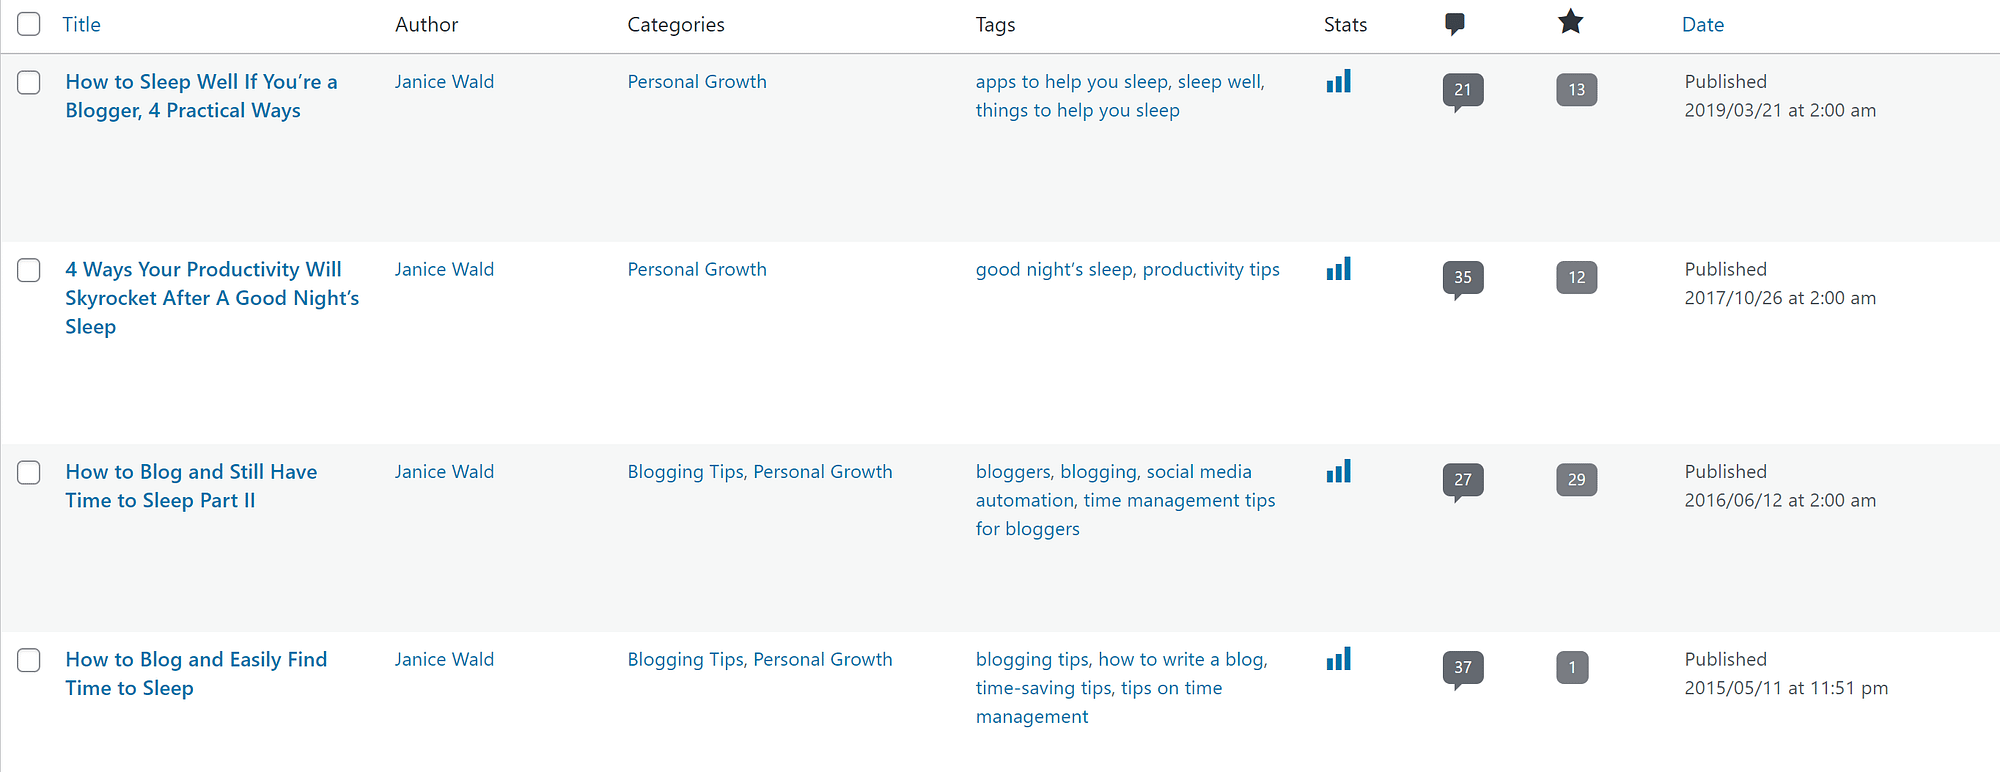Screen dimensions: 2000x772
Task: Select the 'How to Sleep Well' post checkbox
Action: tap(29, 82)
